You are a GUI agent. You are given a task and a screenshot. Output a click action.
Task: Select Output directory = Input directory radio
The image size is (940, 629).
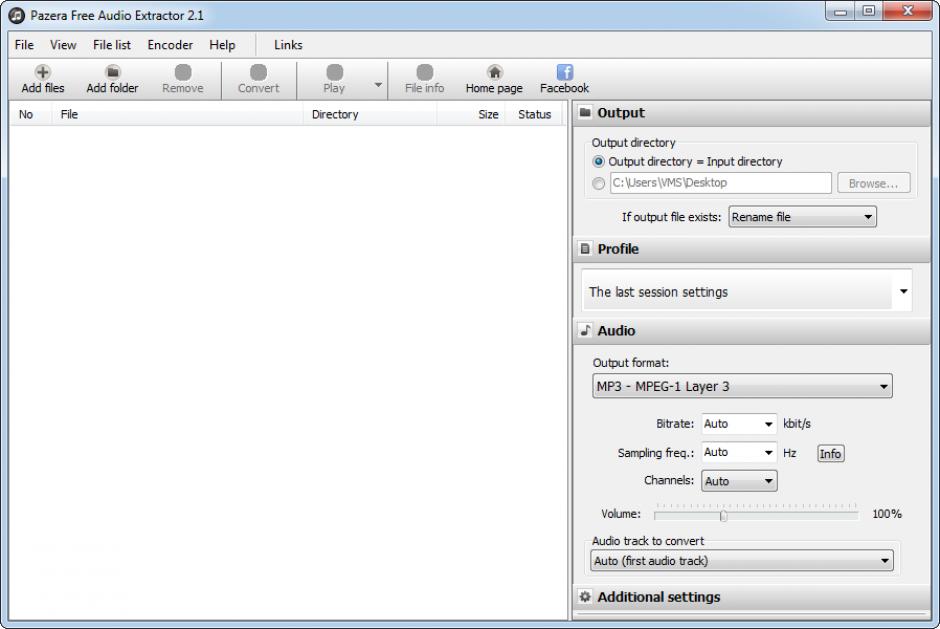tap(598, 161)
